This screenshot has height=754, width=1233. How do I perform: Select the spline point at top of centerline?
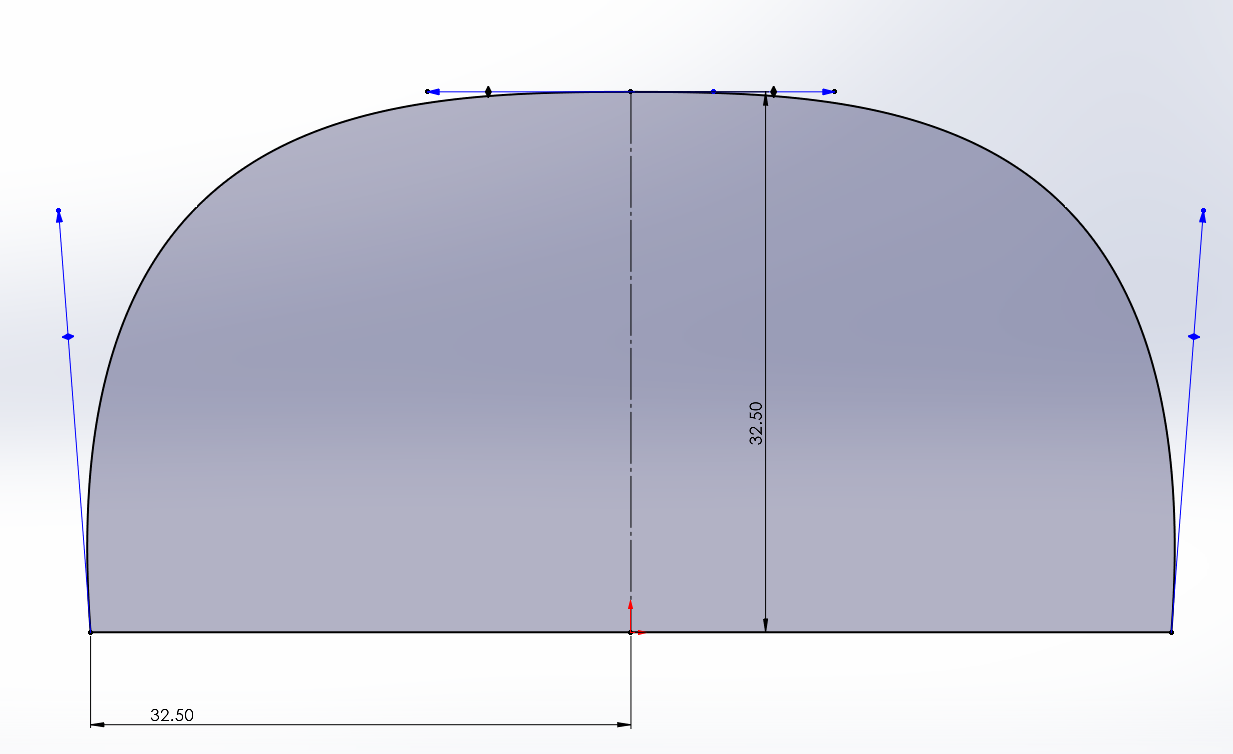pos(630,91)
